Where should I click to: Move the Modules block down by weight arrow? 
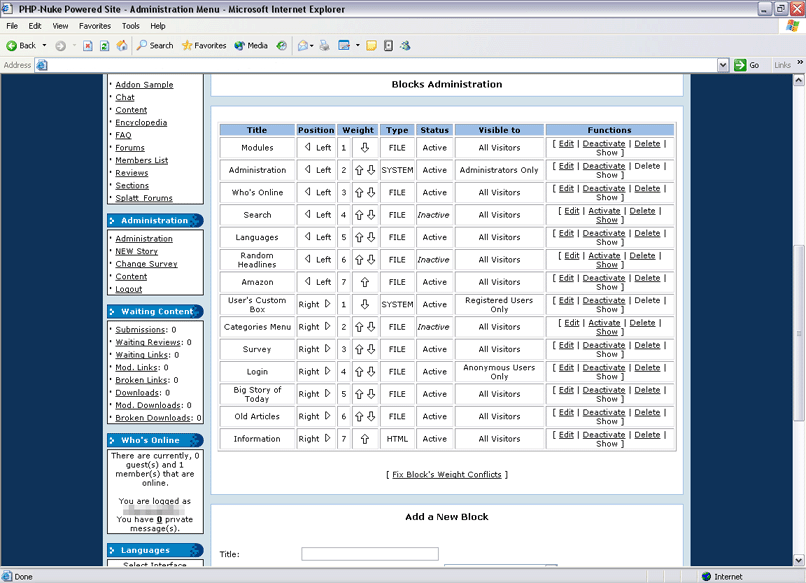(365, 148)
